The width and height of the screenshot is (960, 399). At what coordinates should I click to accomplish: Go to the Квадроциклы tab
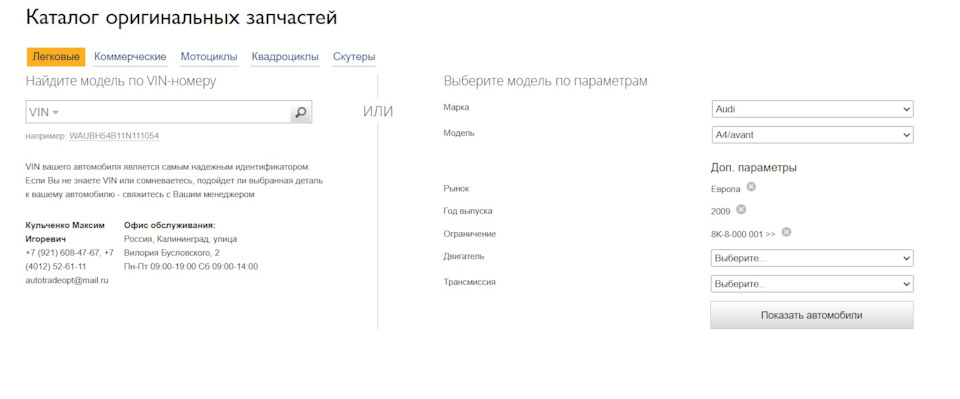(x=285, y=57)
